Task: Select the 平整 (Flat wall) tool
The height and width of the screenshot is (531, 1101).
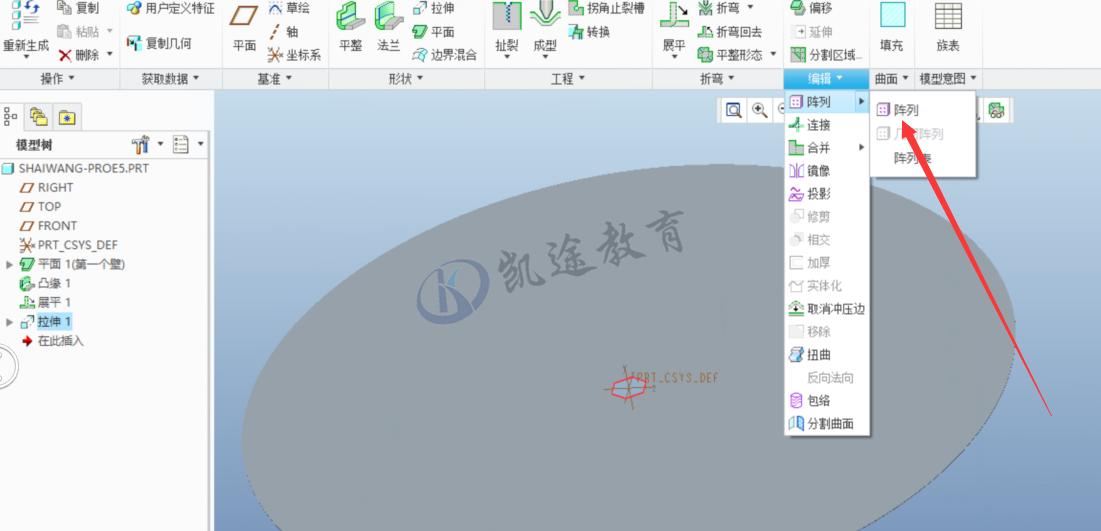Action: pos(350,28)
